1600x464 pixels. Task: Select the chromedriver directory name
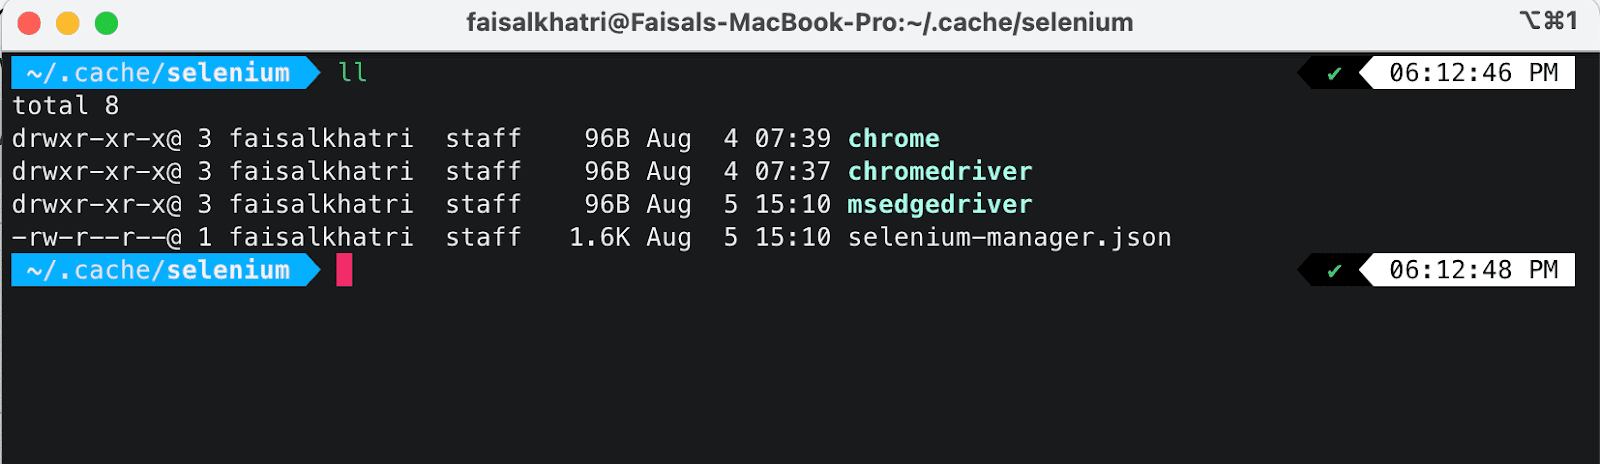939,172
